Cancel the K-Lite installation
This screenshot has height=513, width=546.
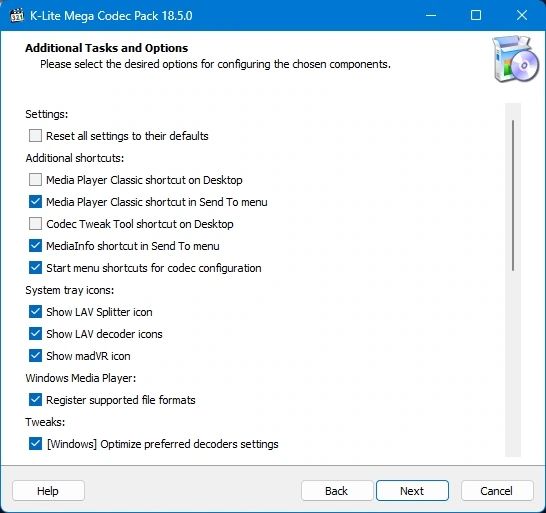click(497, 491)
